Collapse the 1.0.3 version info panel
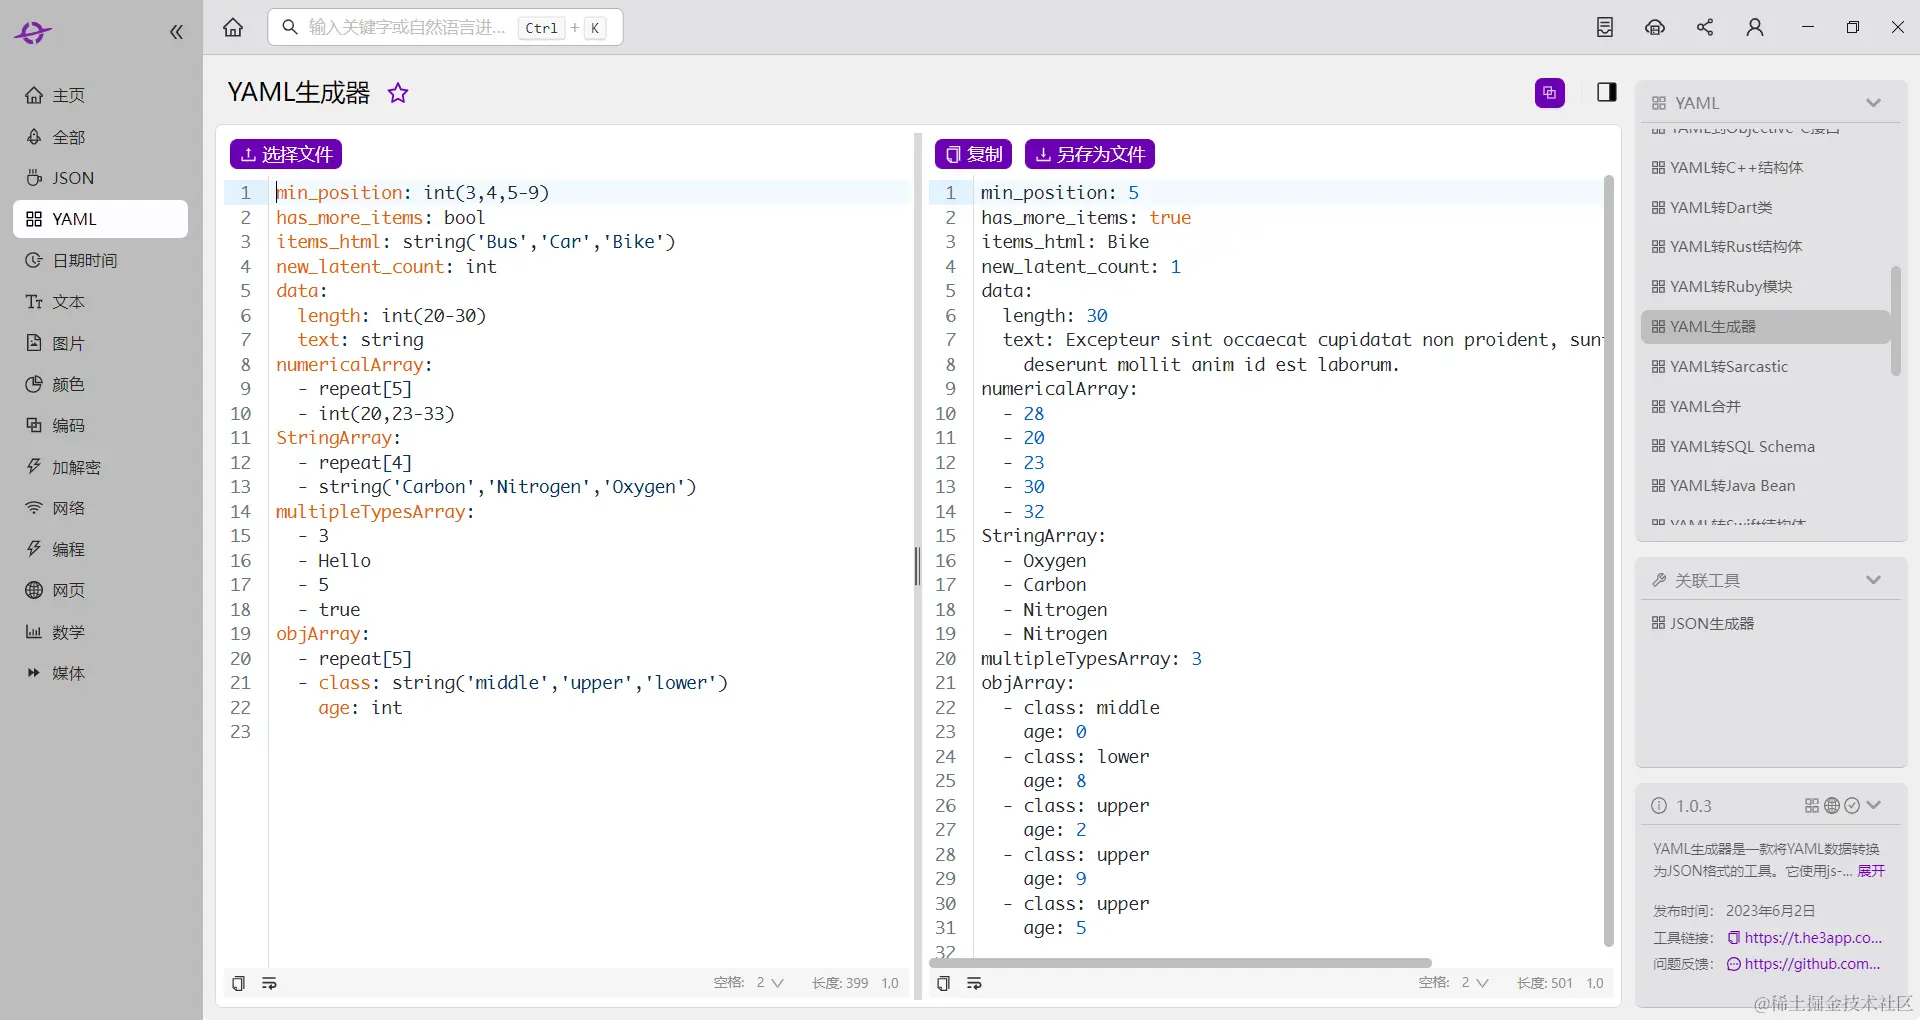 [1874, 806]
